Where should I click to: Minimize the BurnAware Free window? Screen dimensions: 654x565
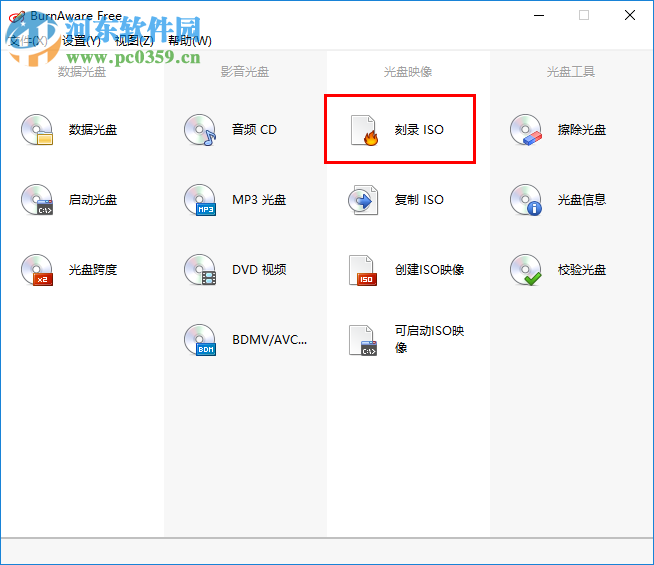pyautogui.click(x=539, y=15)
